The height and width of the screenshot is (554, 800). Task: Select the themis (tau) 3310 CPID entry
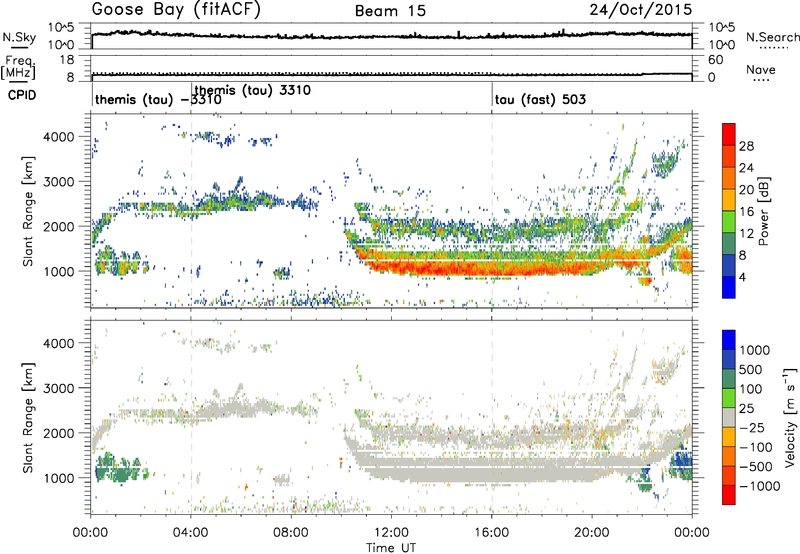pos(253,90)
